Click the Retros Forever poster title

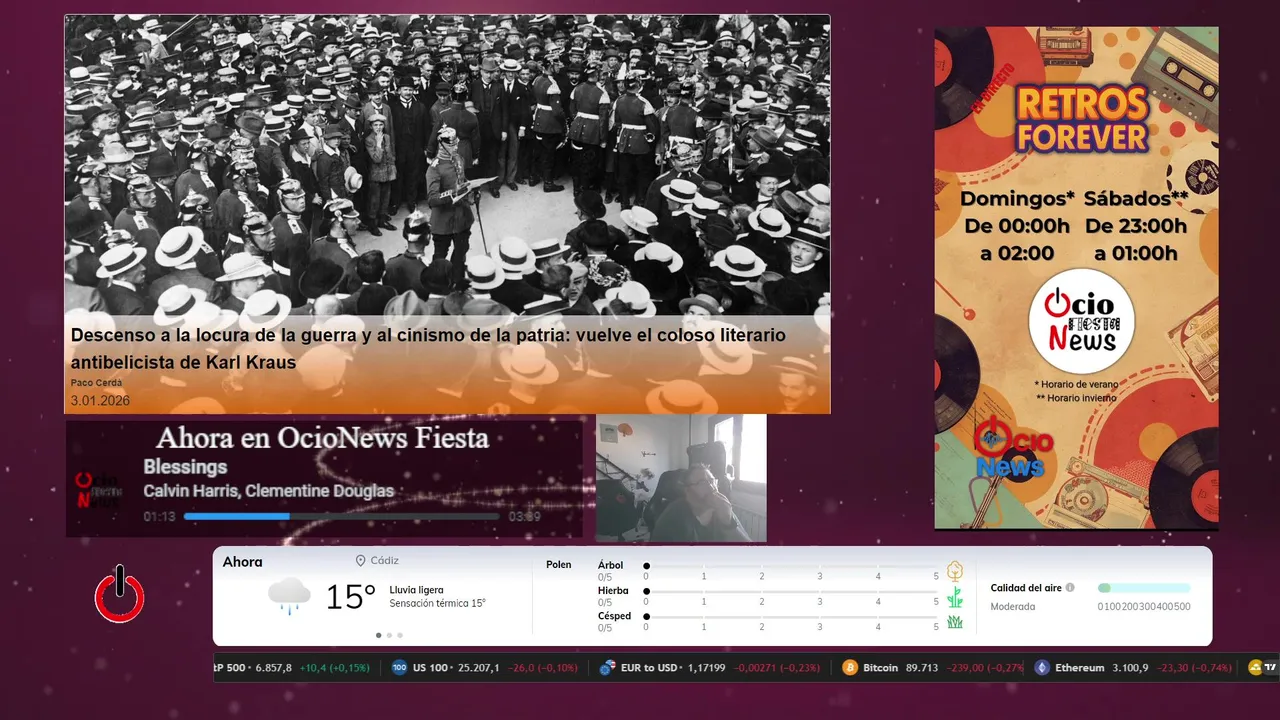pyautogui.click(x=1082, y=119)
